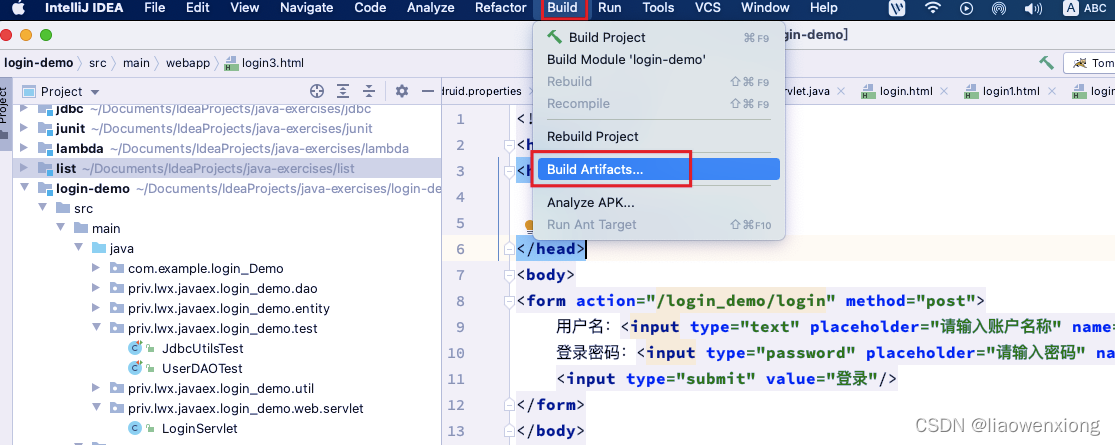Expand the jdbc module node arrow
Viewport: 1115px width, 445px height.
23,109
